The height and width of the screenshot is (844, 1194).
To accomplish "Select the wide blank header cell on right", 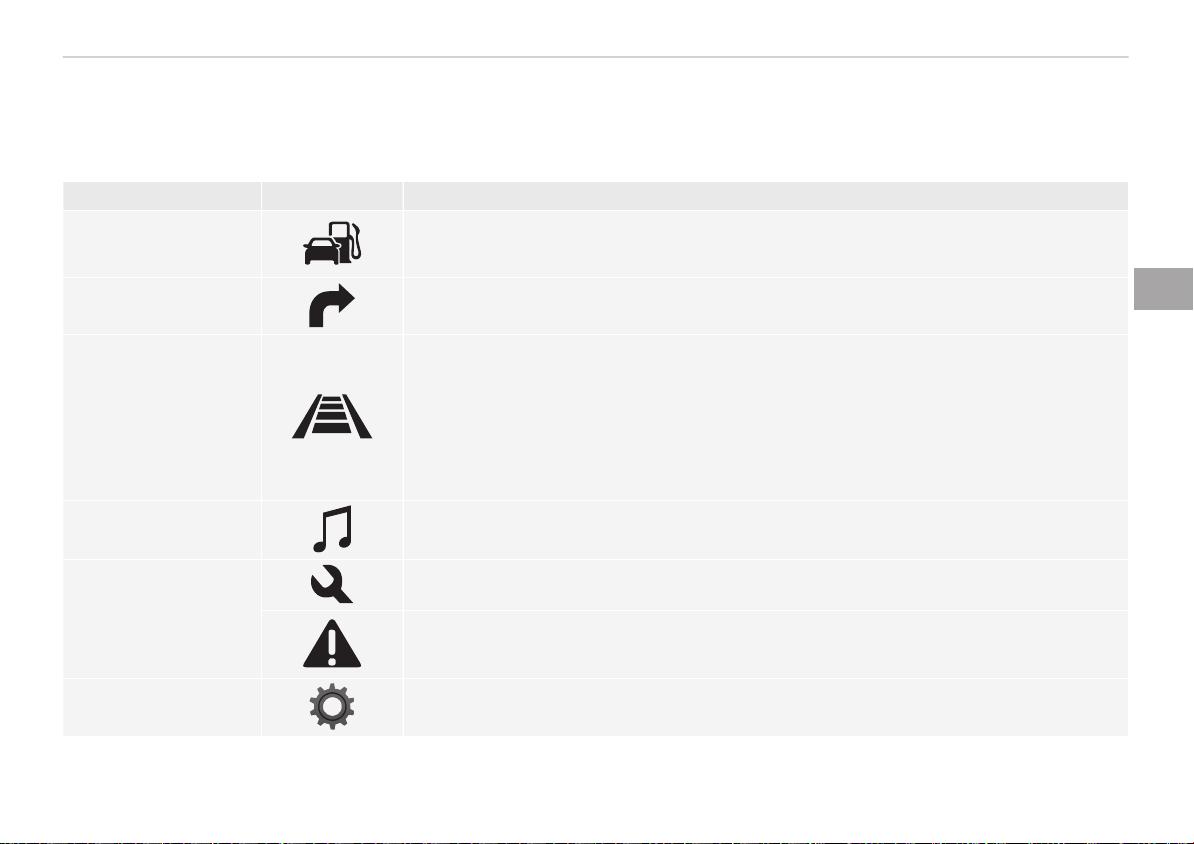I will click(765, 196).
